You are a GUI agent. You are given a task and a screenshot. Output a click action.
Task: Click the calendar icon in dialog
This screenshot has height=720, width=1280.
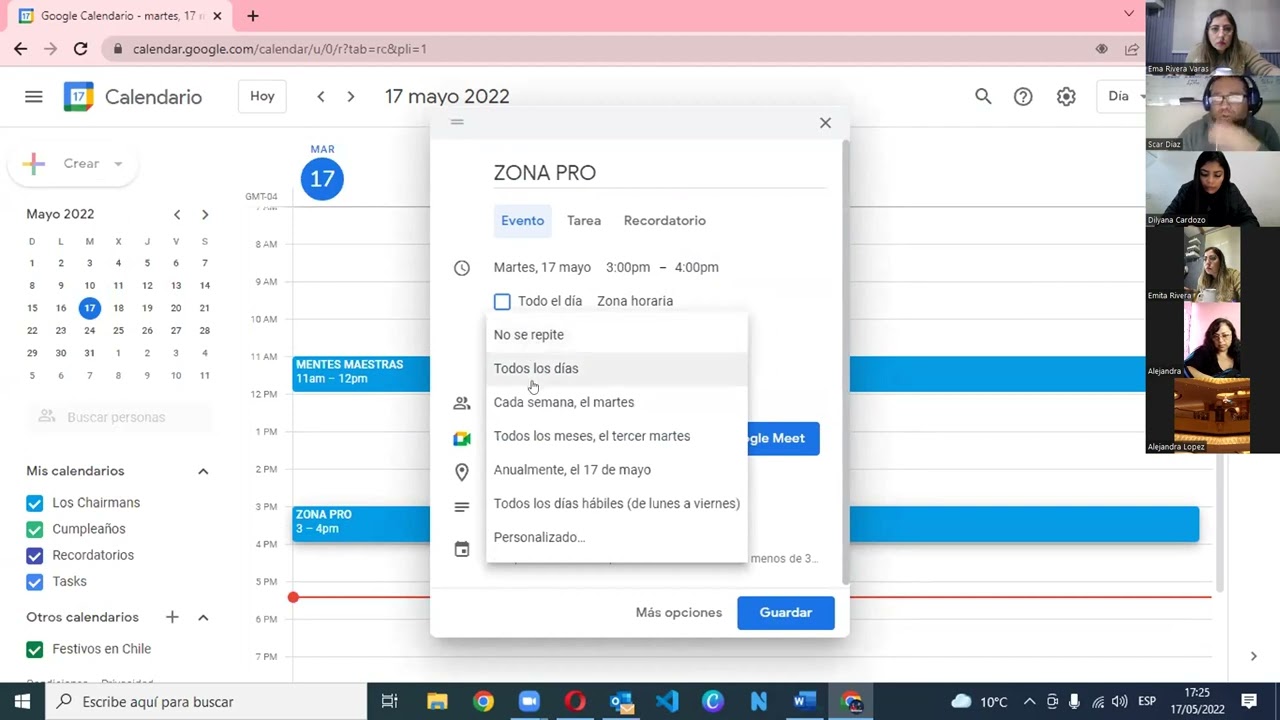[x=462, y=549]
